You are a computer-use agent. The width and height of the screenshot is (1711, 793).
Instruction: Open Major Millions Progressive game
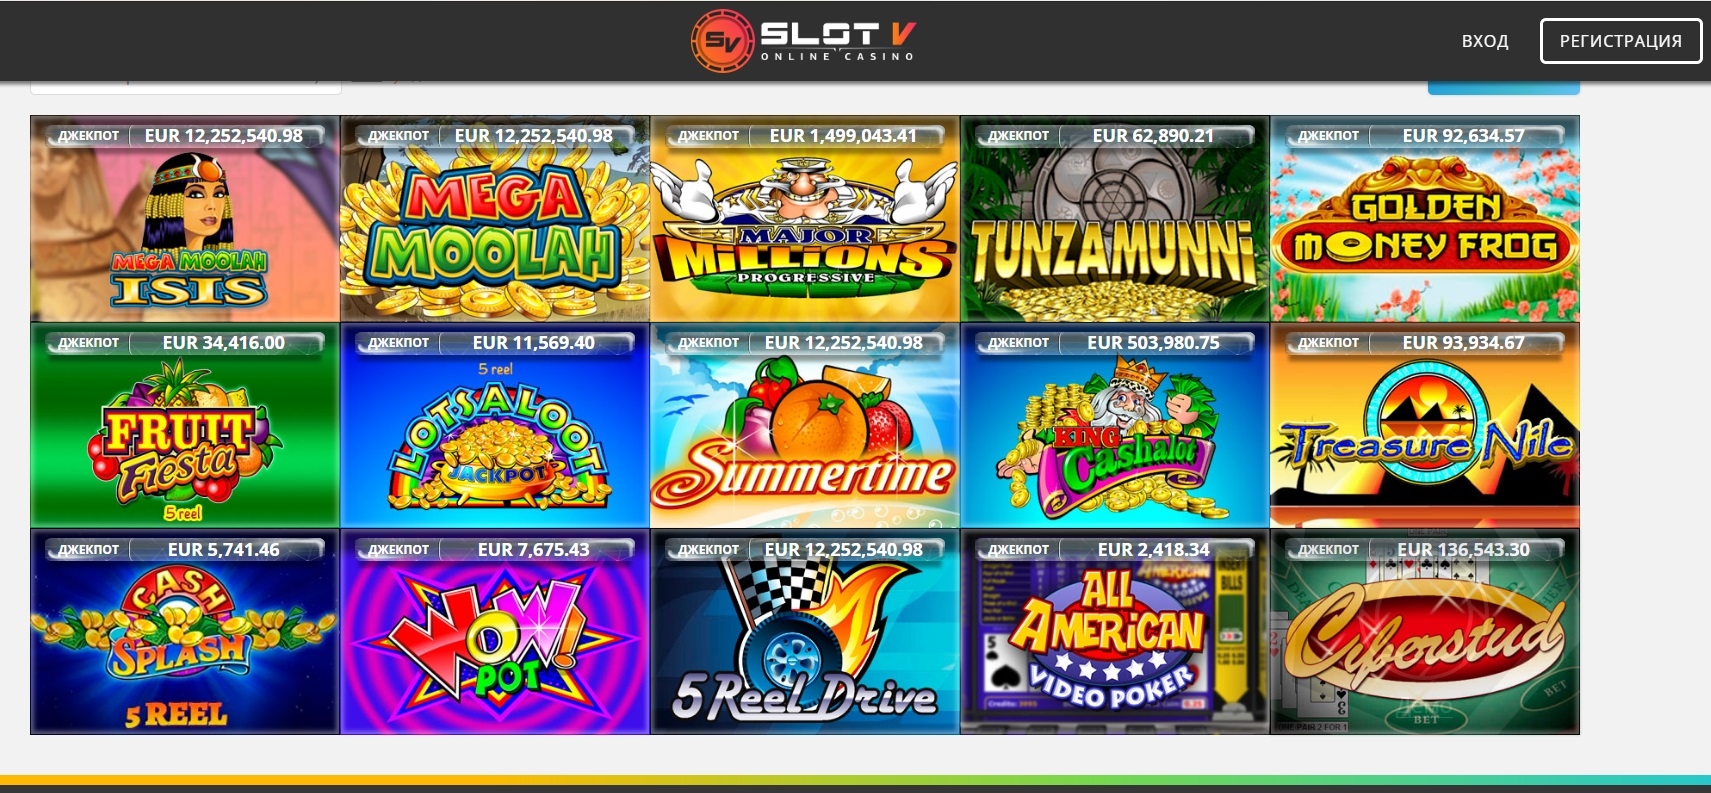pos(805,219)
